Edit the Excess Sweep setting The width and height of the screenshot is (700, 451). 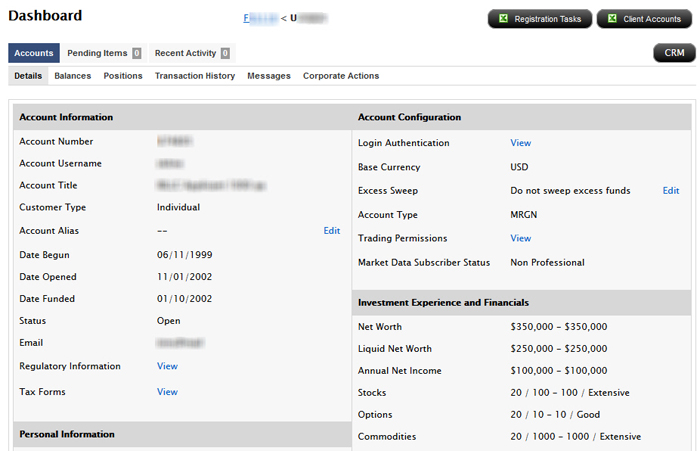671,191
